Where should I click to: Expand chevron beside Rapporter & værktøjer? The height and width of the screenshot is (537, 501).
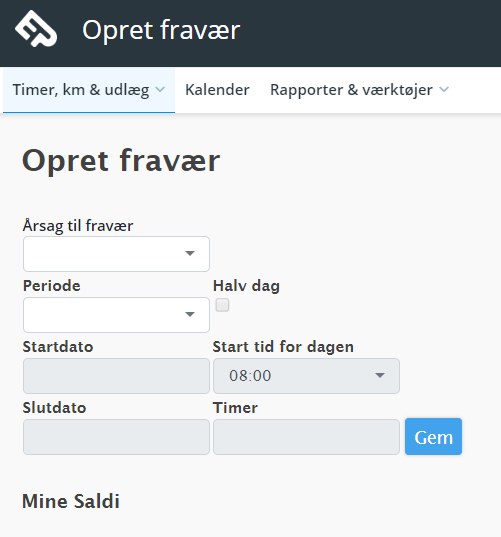click(x=444, y=90)
